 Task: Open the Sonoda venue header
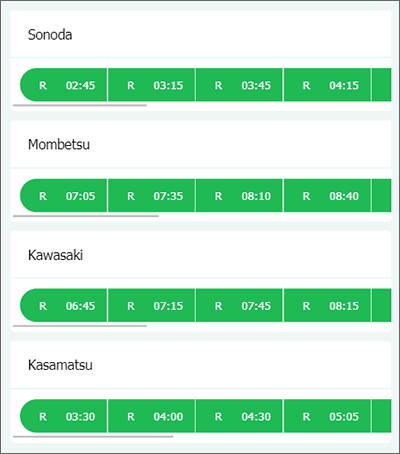coord(201,34)
